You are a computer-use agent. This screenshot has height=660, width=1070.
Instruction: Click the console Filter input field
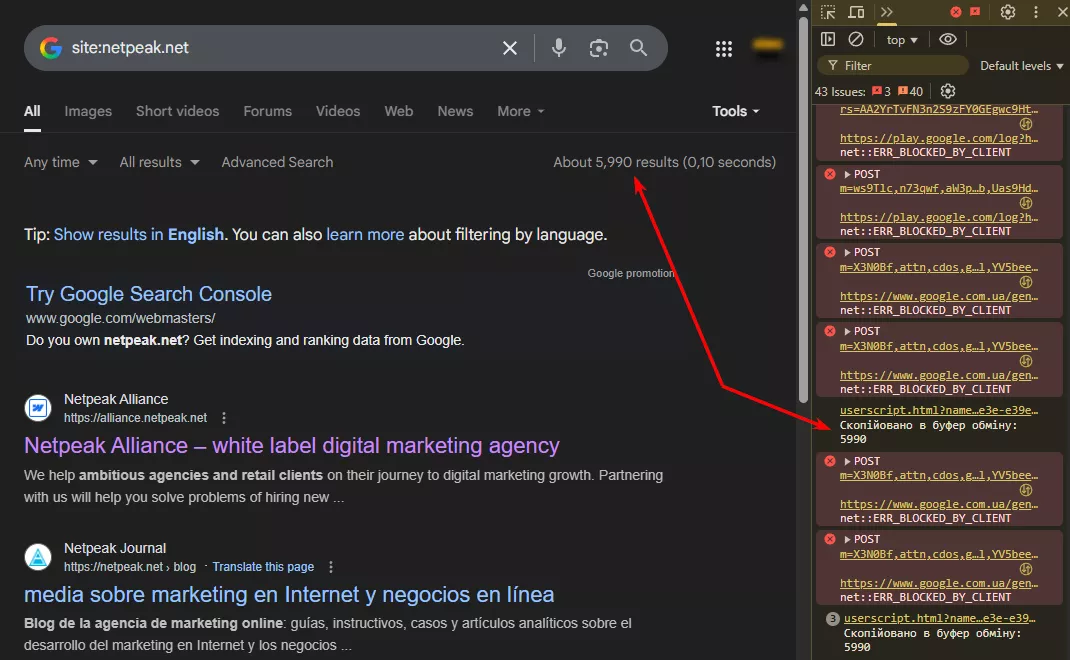893,66
